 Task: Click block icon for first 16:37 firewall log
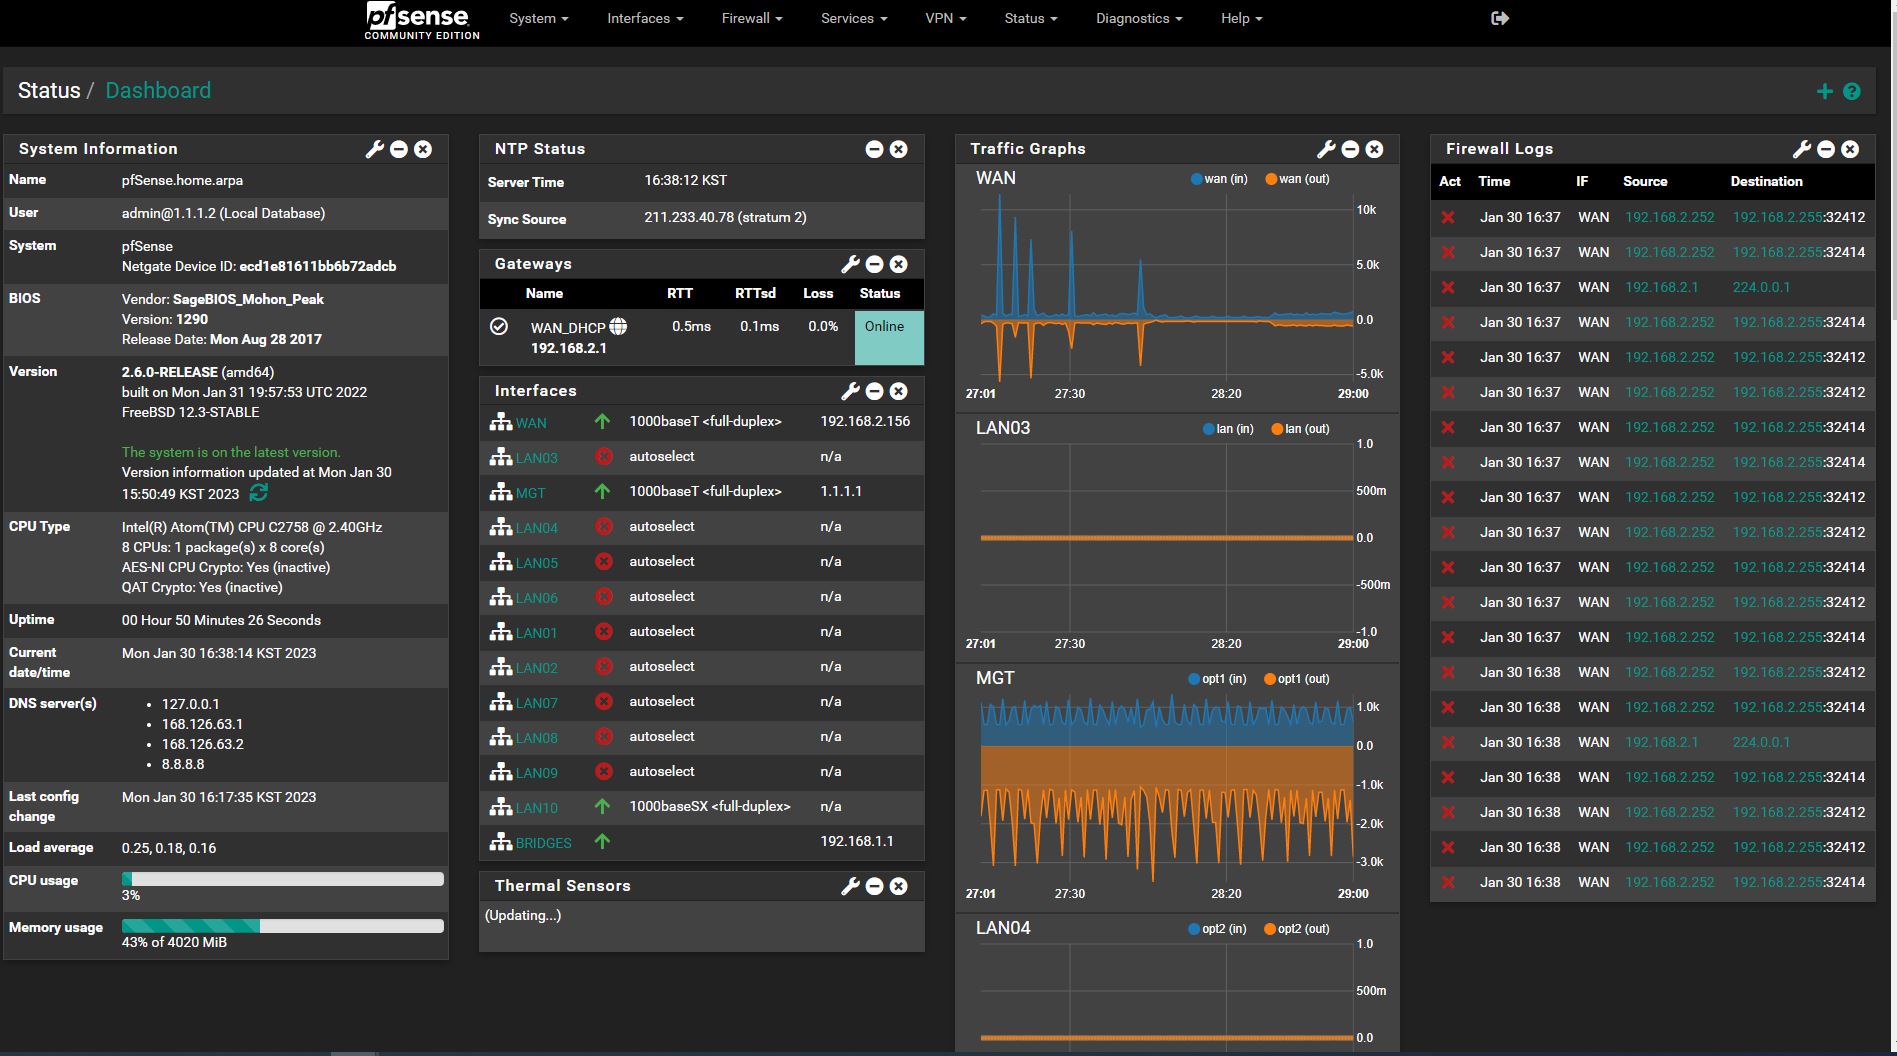(1447, 217)
